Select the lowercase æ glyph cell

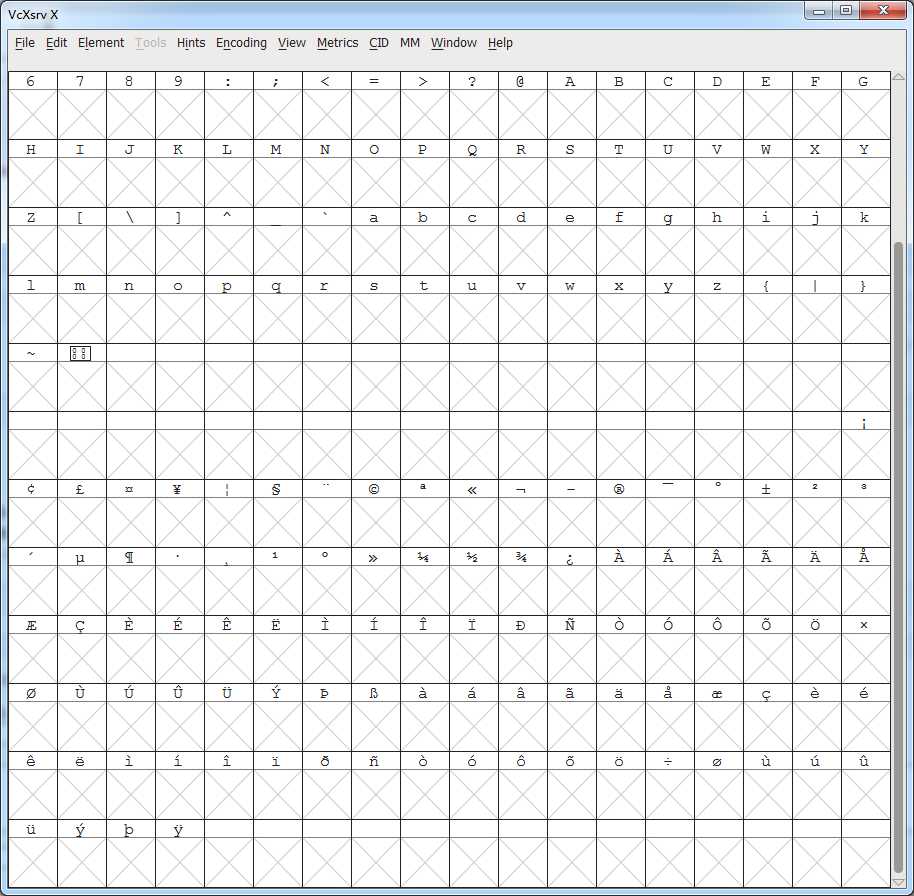click(719, 718)
